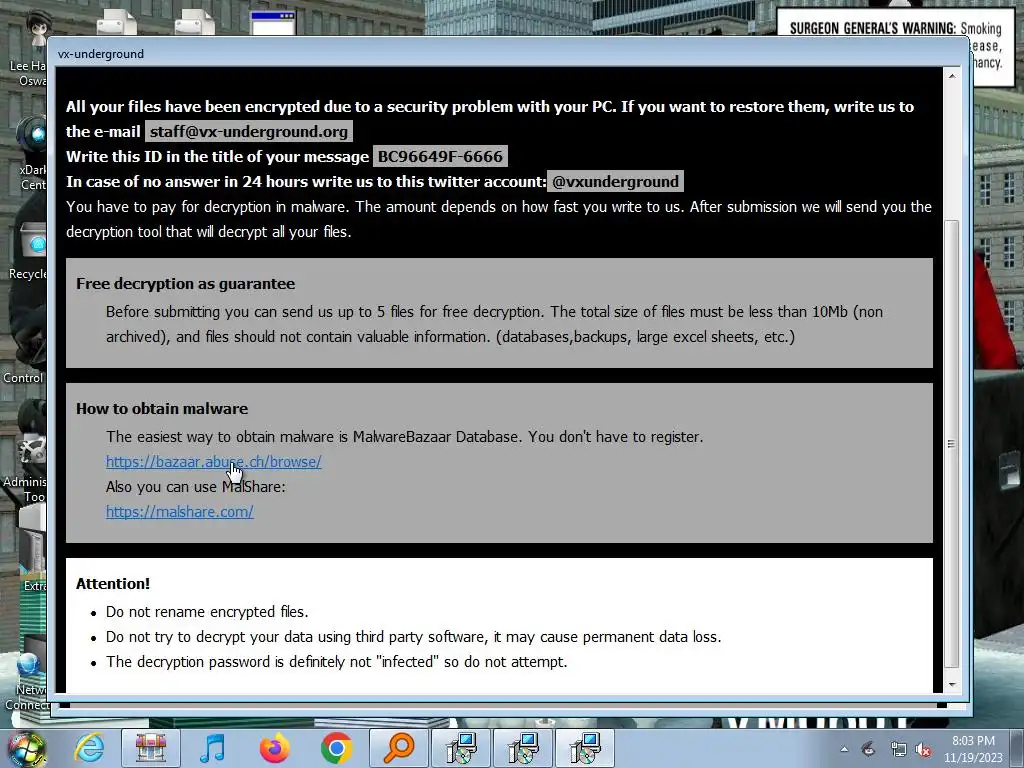This screenshot has width=1024, height=768.
Task: Click the vertical scrollbar thumb
Action: (952, 444)
